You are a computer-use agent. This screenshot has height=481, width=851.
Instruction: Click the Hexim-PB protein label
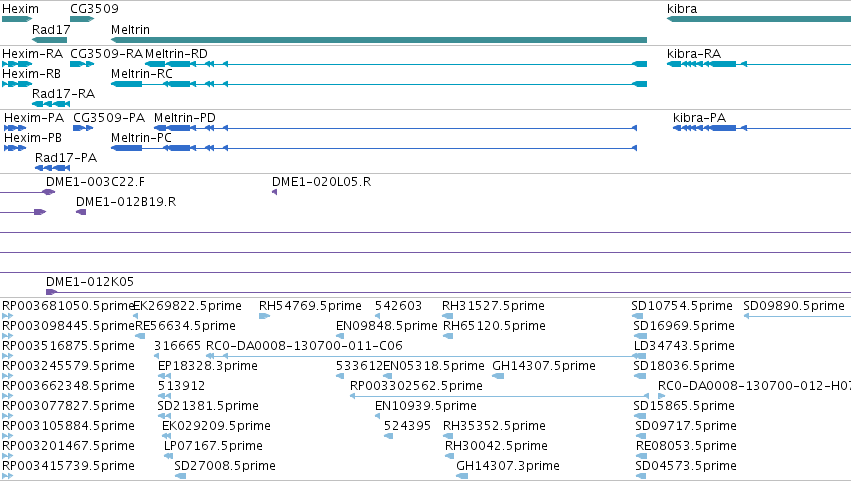click(33, 138)
